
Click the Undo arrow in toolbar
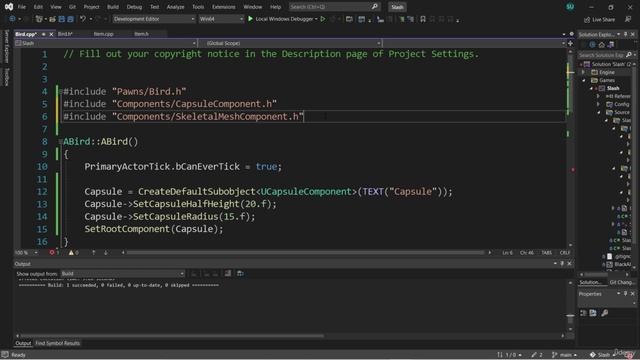83,19
